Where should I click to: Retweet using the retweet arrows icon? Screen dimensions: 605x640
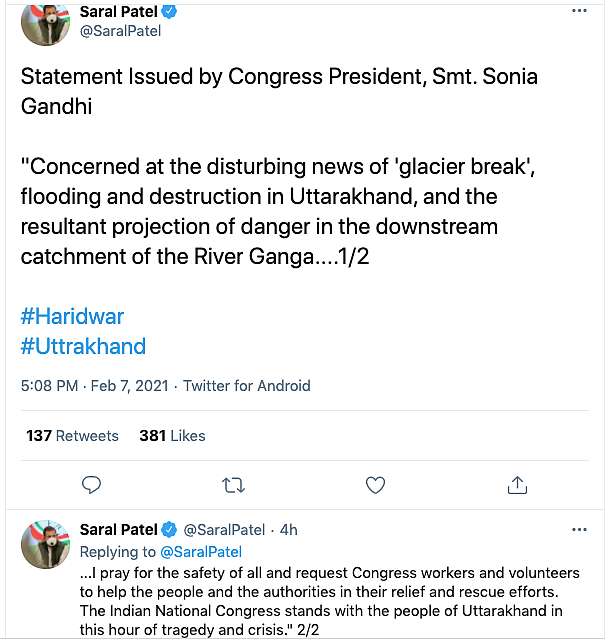pos(233,485)
